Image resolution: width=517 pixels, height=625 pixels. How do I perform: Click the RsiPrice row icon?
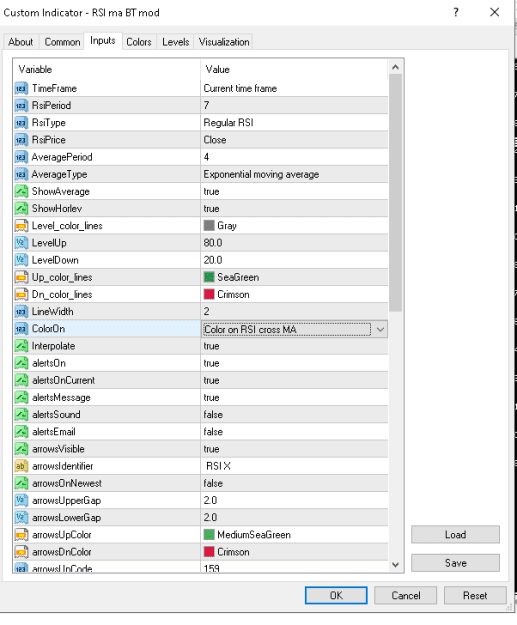22,140
